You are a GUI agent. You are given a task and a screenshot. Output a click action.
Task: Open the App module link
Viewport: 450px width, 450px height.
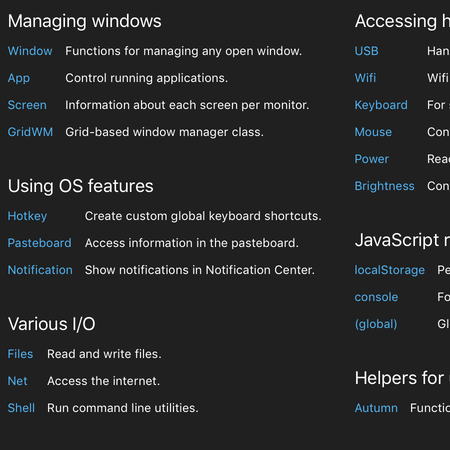point(19,78)
